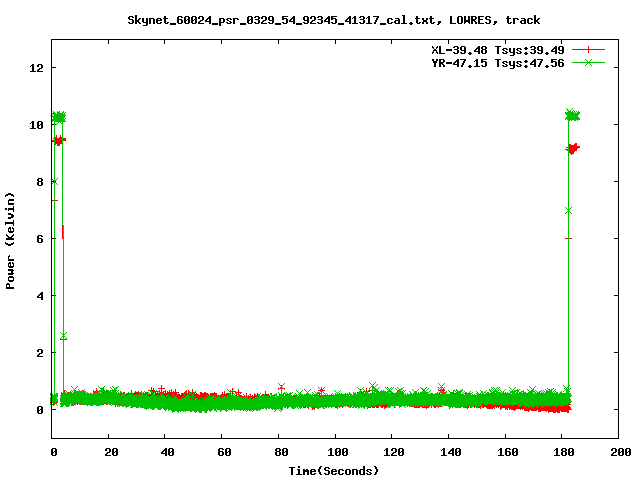The height and width of the screenshot is (480, 640).
Task: Click the x-axis tick label 100
Action: coord(338,452)
